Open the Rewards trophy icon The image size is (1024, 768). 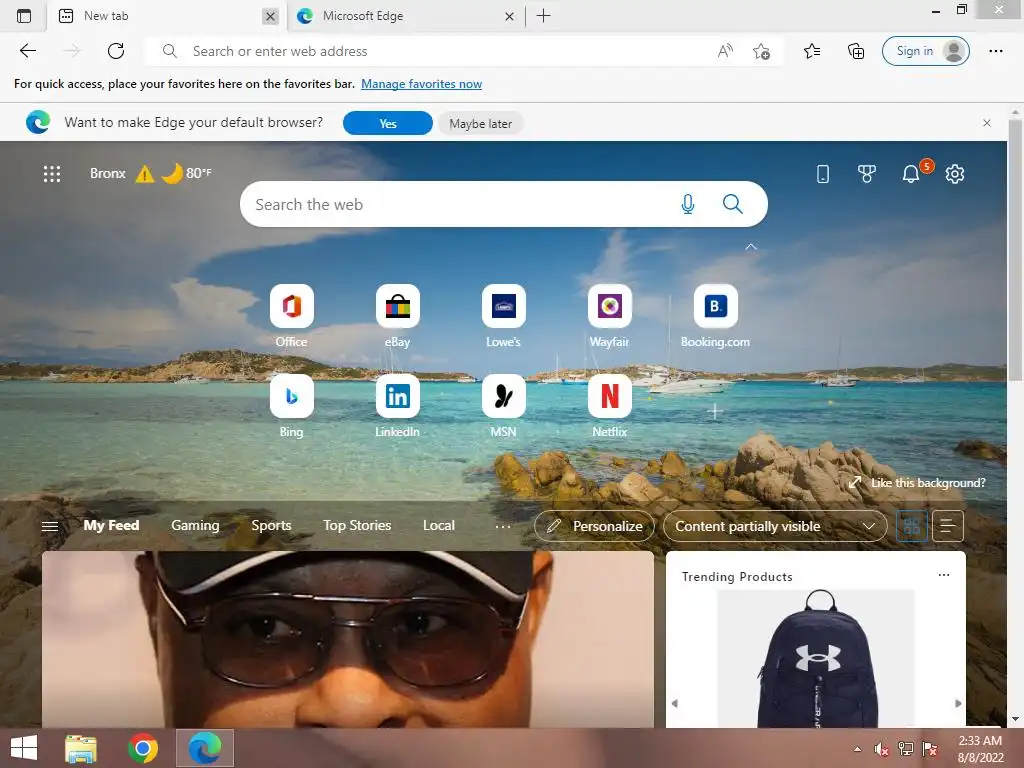click(867, 174)
